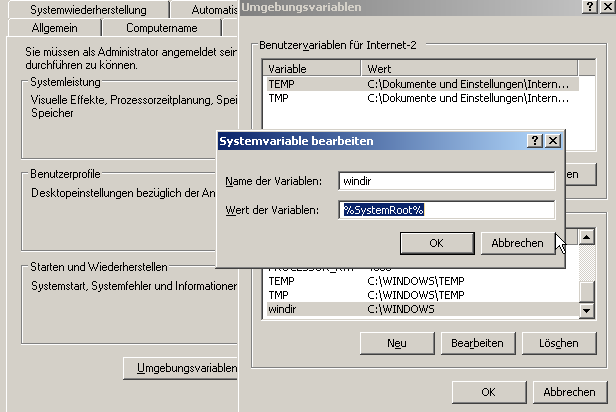
Task: Click the help button in Systemvariable bearbeiten
Action: (x=536, y=141)
